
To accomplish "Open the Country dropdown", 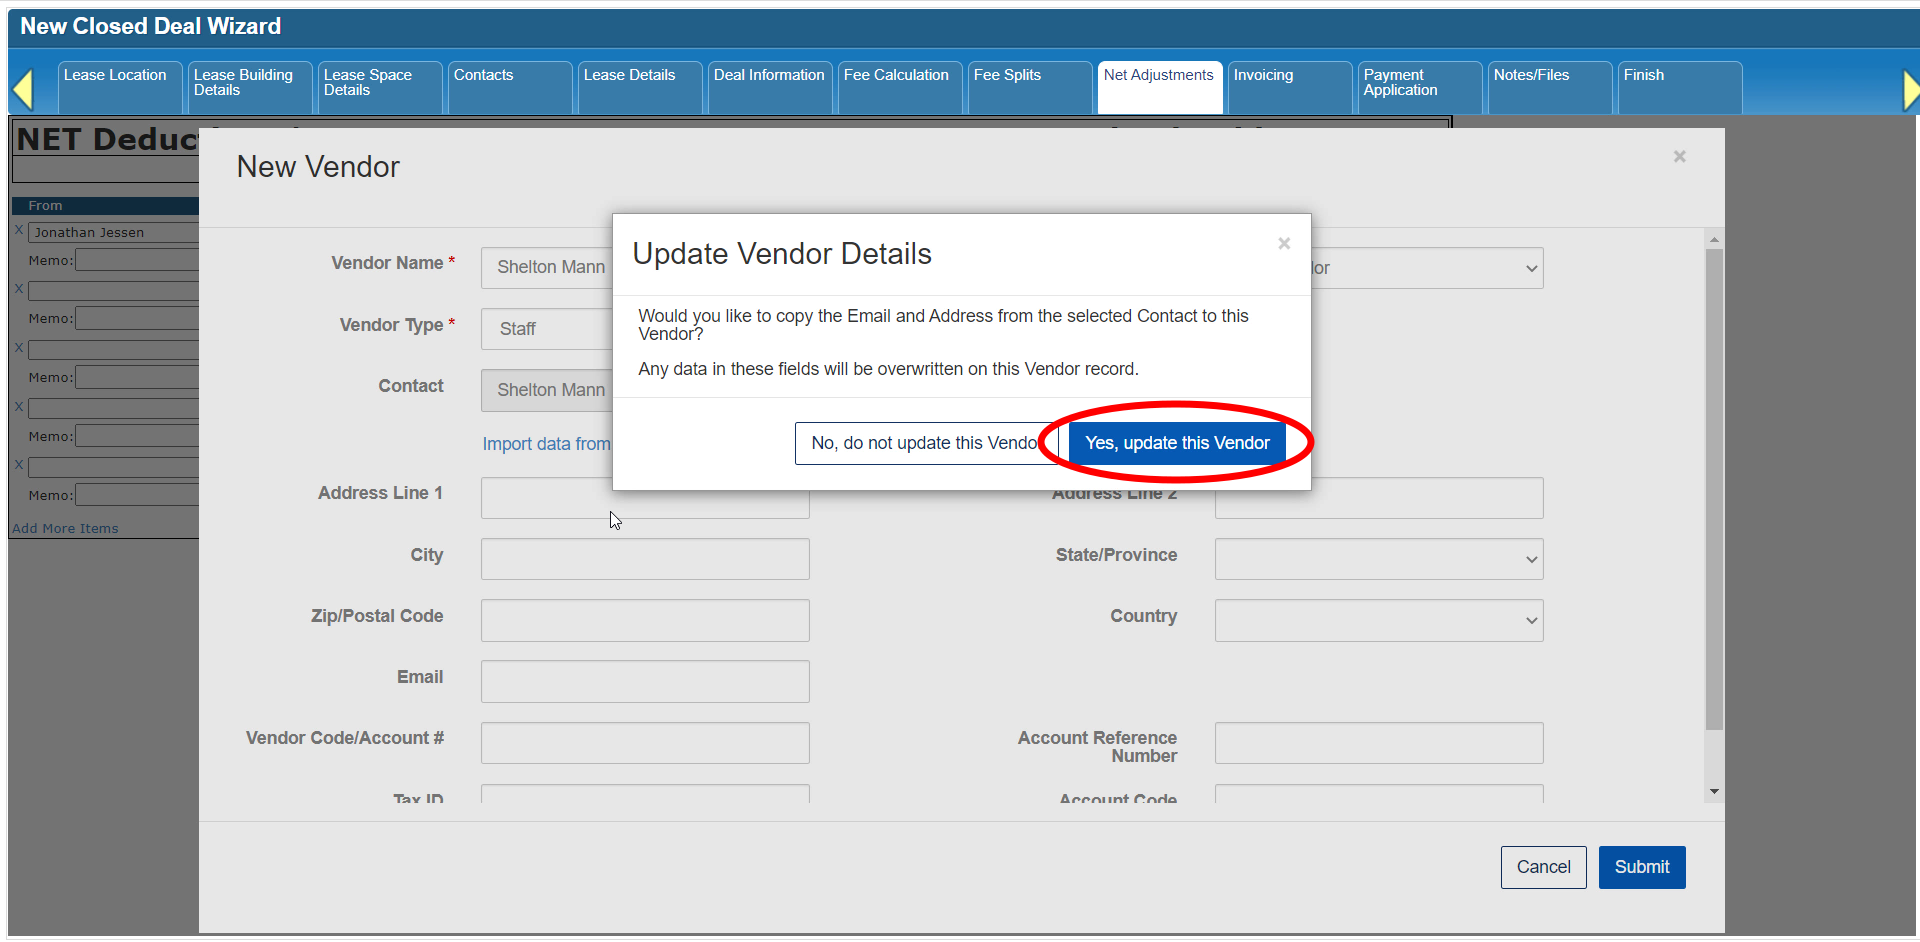I will 1378,620.
